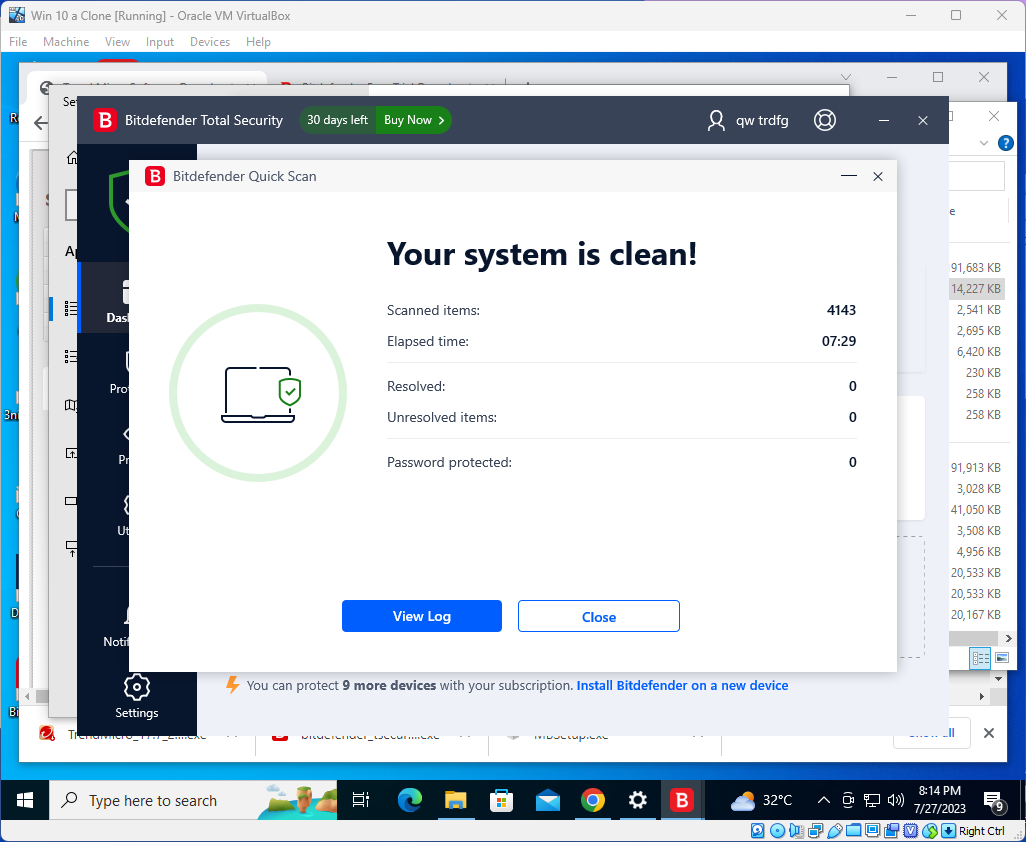
Task: Open weather widget showing 32°C
Action: click(x=761, y=800)
